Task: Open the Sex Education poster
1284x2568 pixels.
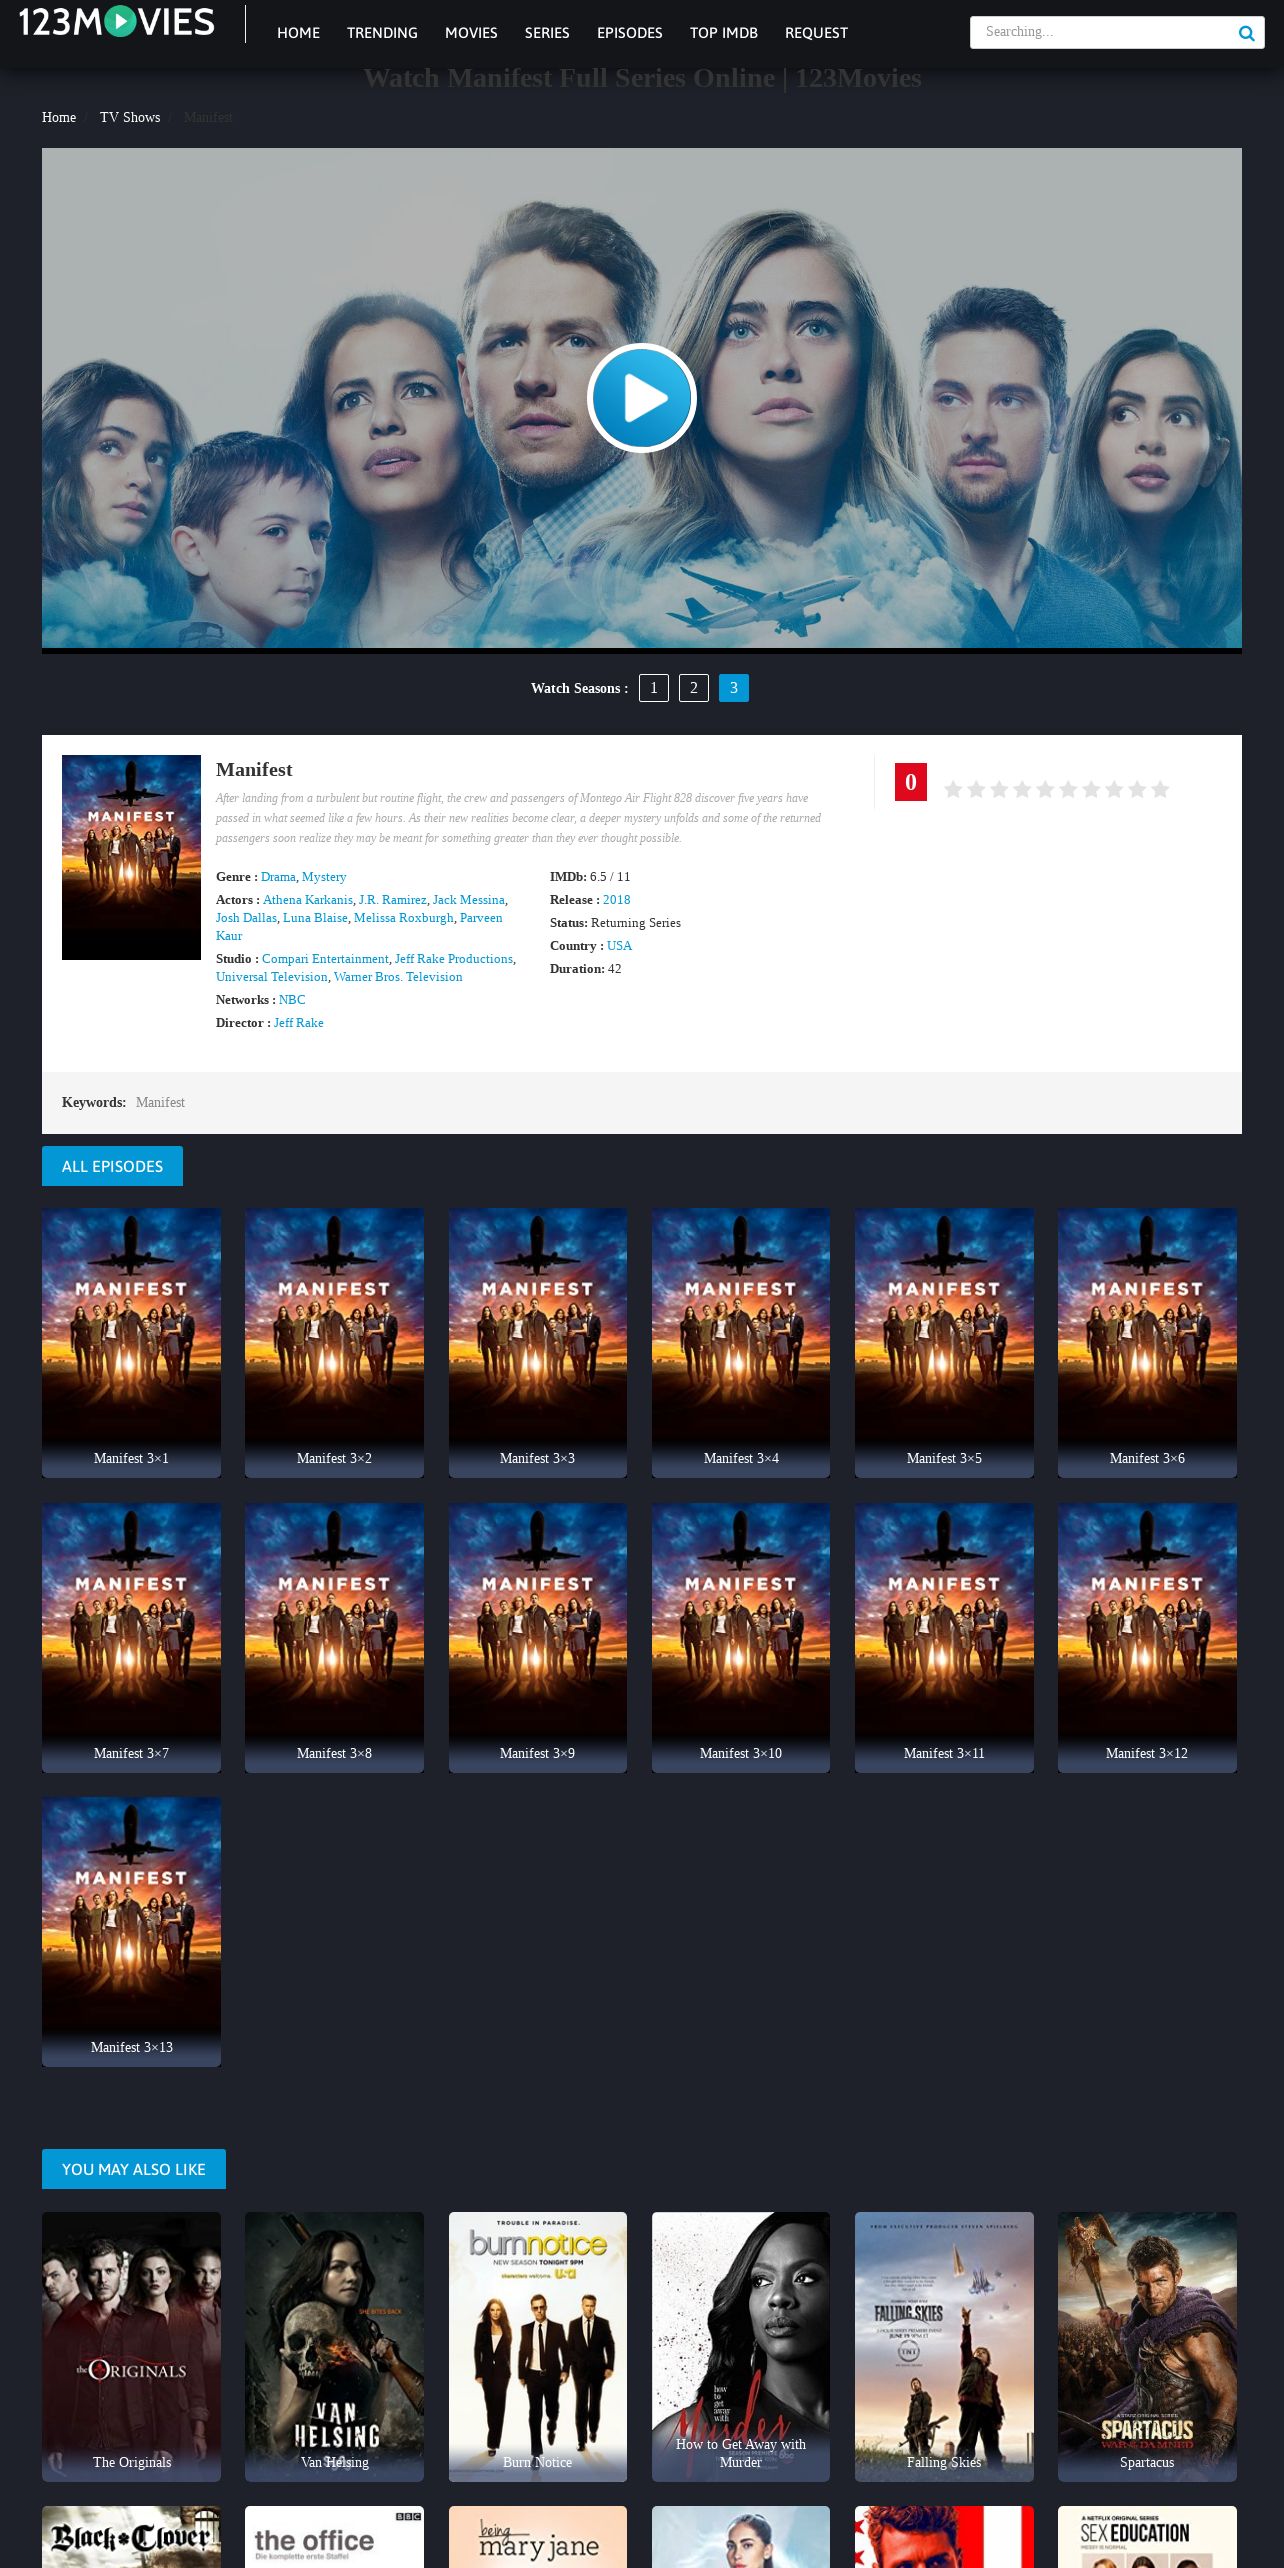Action: tap(1147, 2537)
